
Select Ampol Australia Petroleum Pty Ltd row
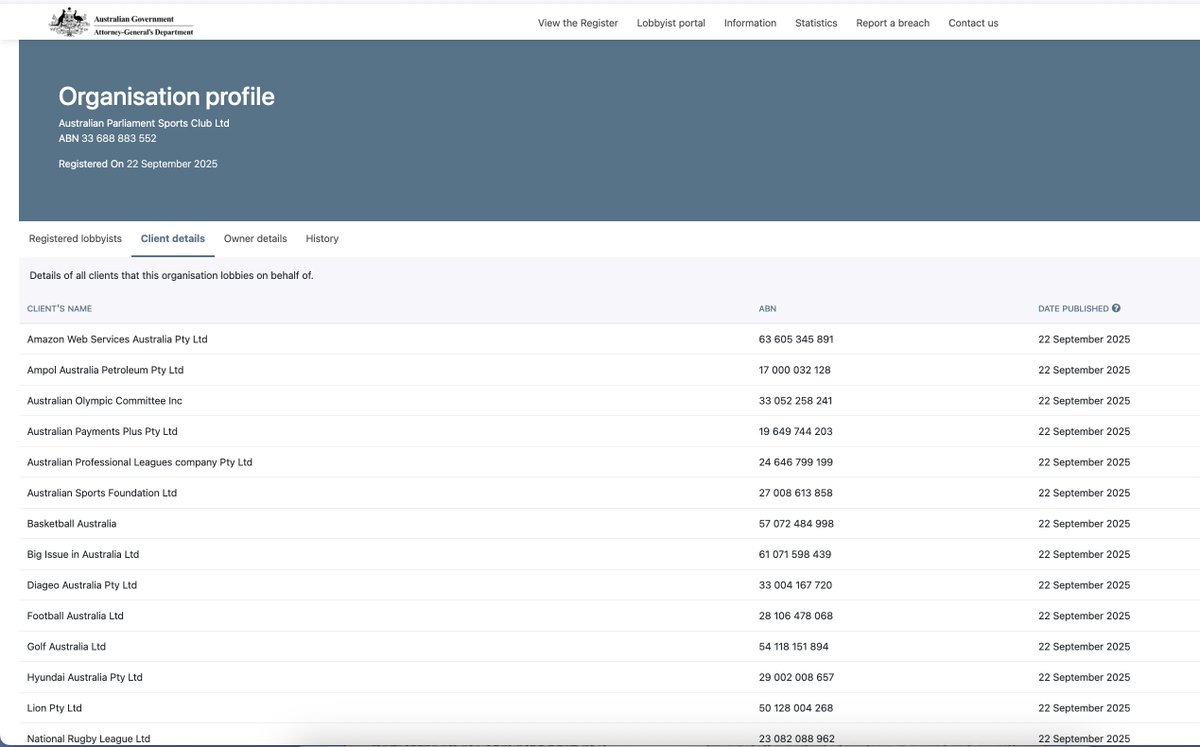[609, 370]
